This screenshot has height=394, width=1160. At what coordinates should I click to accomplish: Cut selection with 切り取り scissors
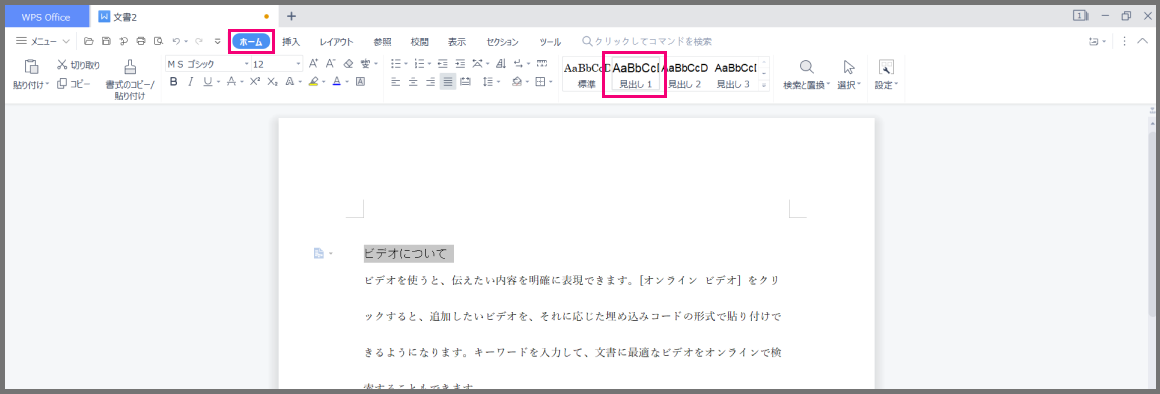78,65
